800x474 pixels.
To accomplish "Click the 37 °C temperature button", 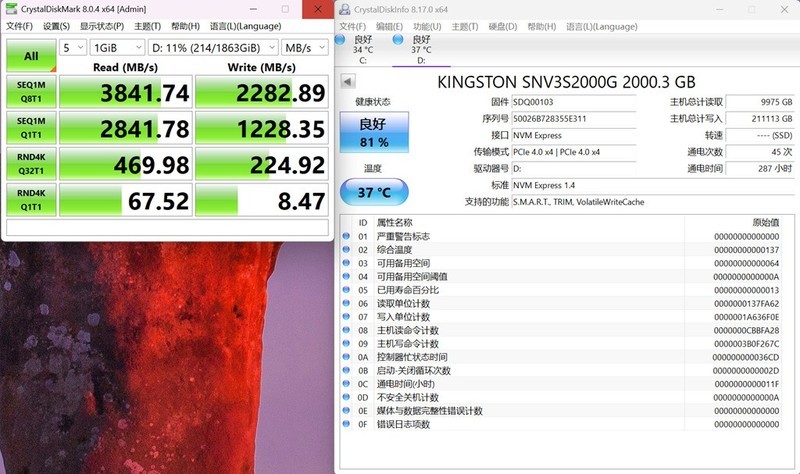I will pos(374,192).
